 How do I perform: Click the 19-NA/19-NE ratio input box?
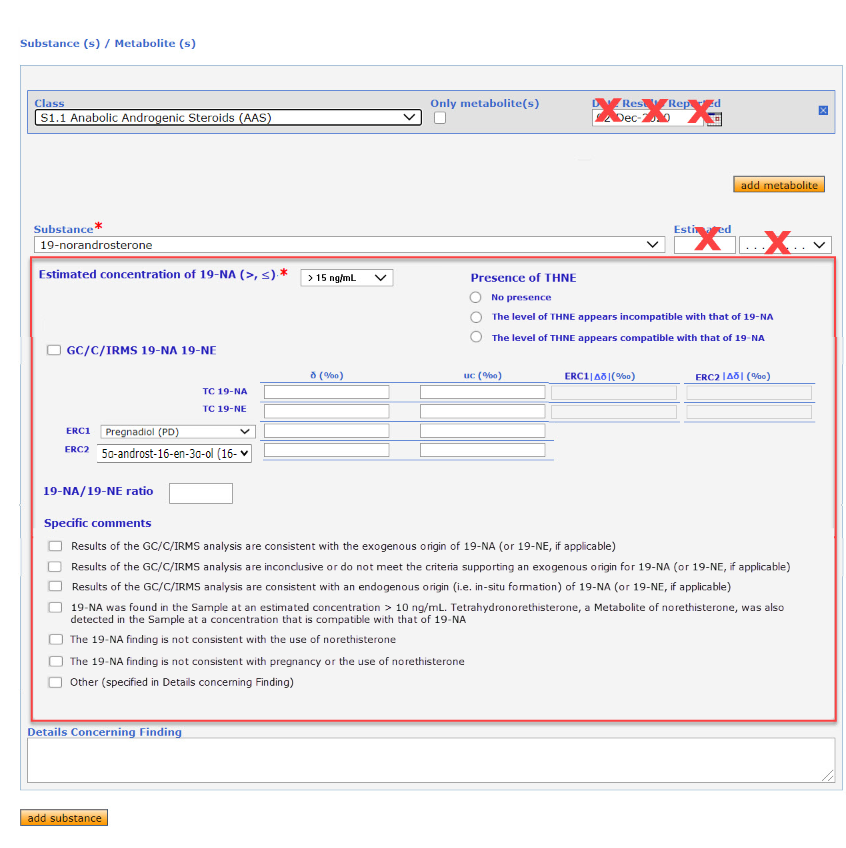[201, 493]
